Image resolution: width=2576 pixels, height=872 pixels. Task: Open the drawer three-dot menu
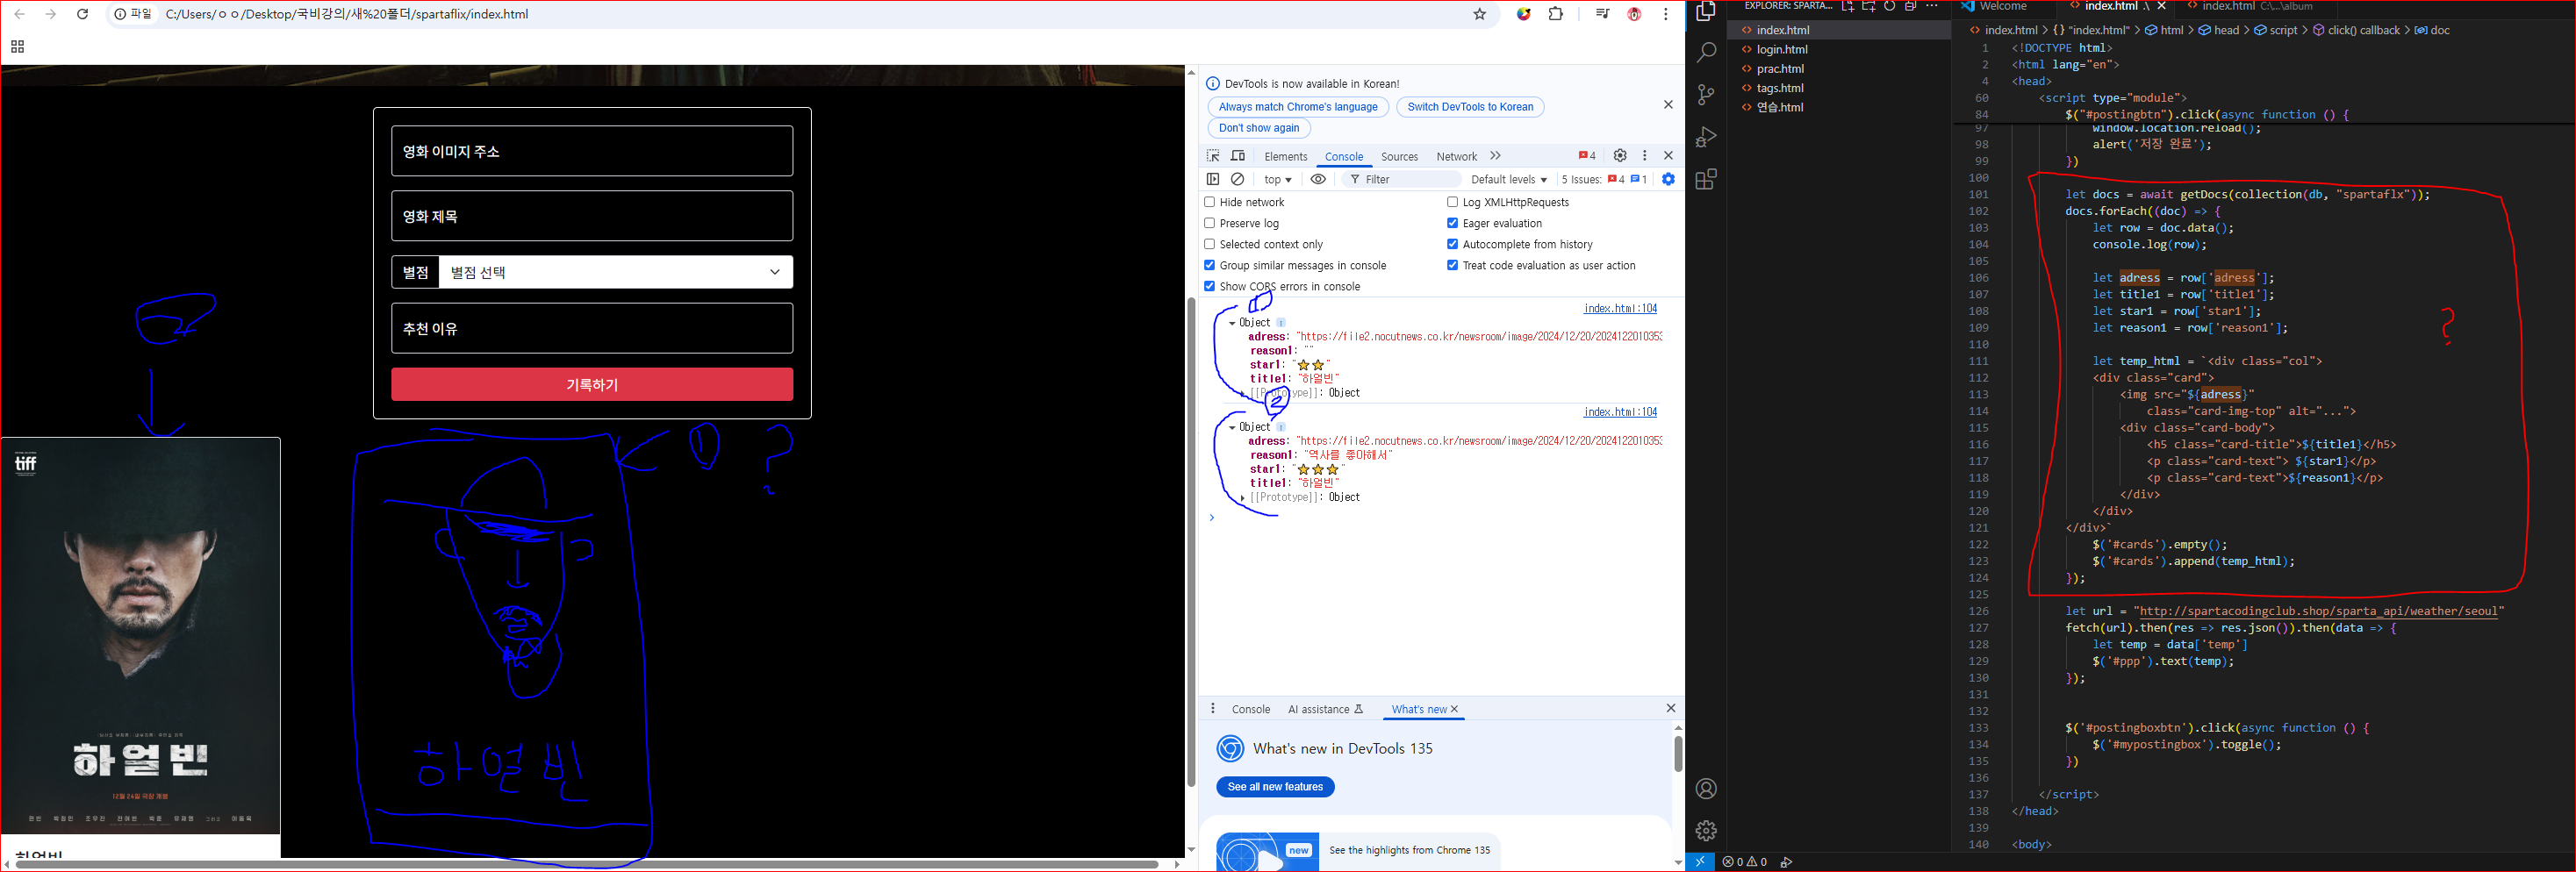pos(1213,709)
